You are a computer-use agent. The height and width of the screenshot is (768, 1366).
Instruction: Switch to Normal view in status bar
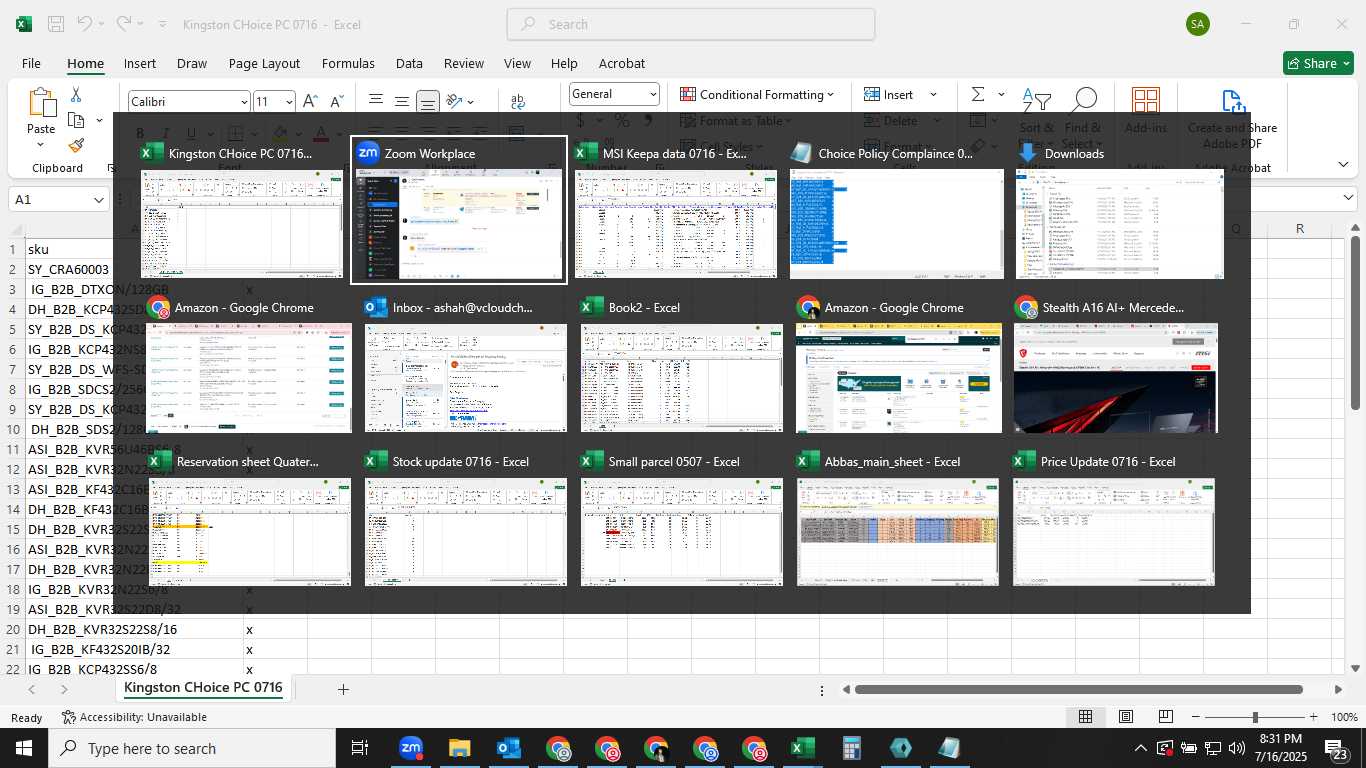click(x=1085, y=717)
